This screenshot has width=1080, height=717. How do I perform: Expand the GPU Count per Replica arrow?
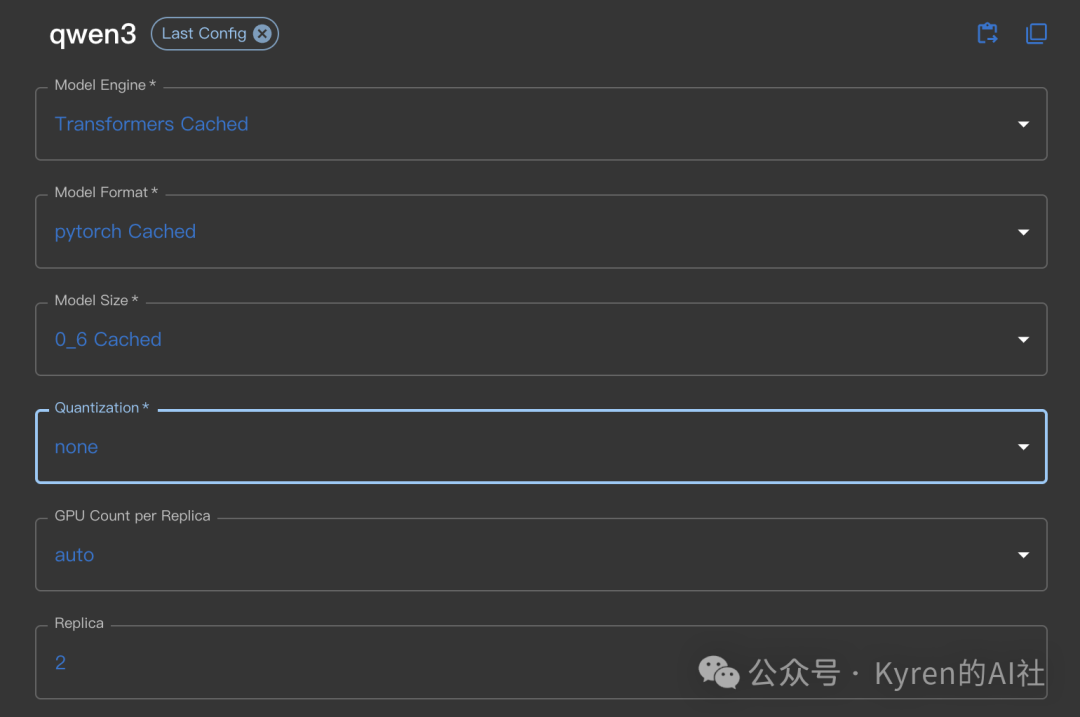pyautogui.click(x=1023, y=555)
